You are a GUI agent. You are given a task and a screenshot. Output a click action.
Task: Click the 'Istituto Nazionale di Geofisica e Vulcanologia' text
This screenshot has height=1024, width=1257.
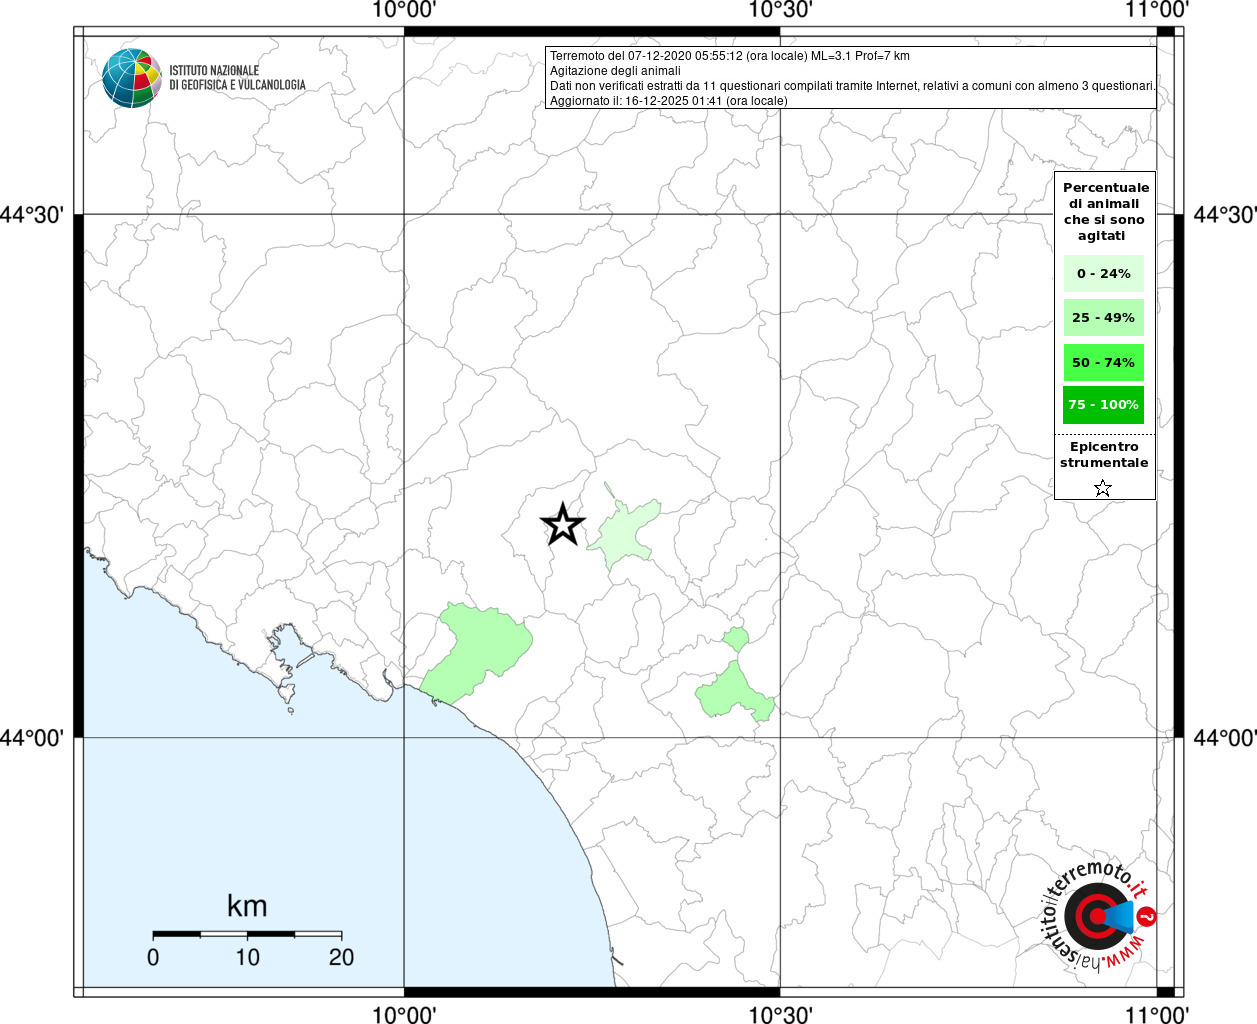point(237,78)
